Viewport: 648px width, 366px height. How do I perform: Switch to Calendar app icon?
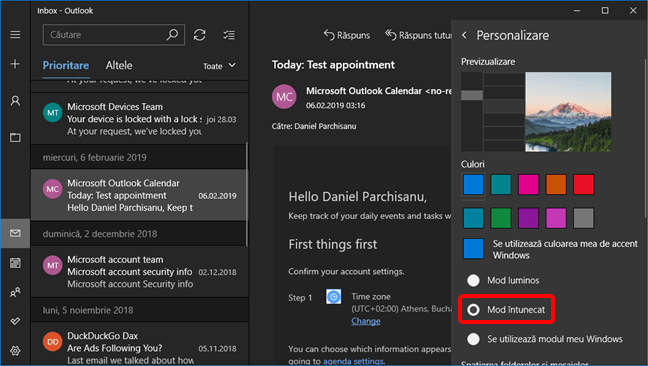(x=15, y=263)
